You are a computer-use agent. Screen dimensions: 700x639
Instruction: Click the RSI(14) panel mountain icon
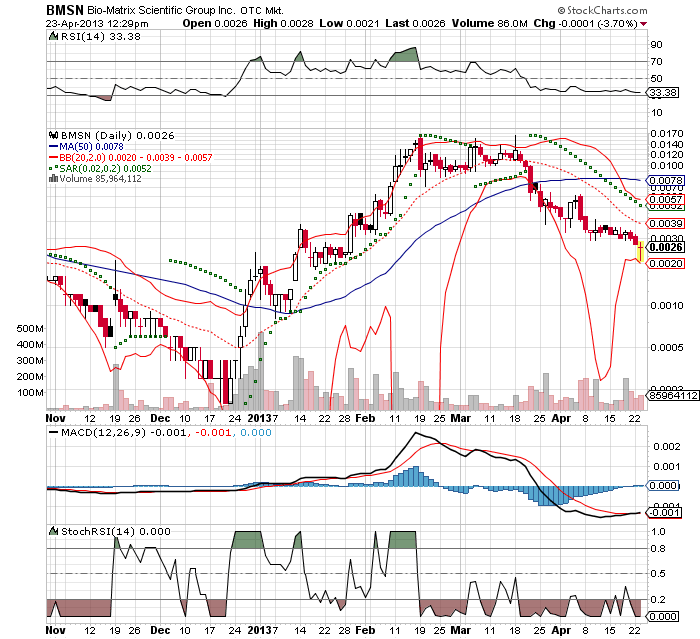[53, 36]
